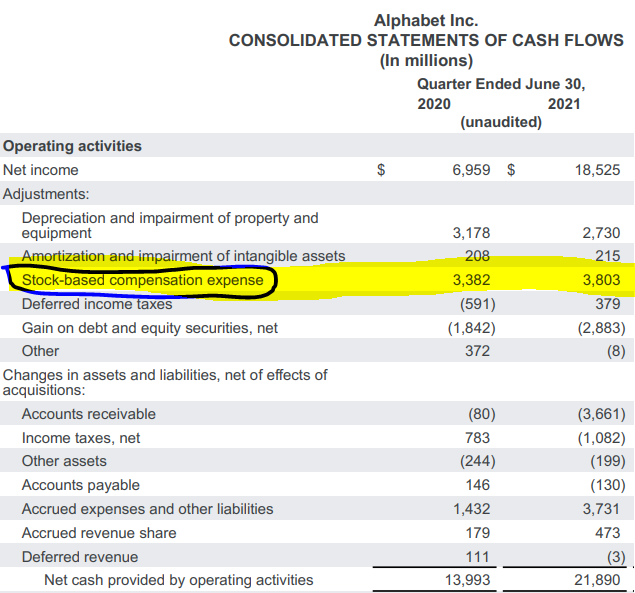Click the 'Net income' row label
This screenshot has height=593, width=635.
(40, 170)
